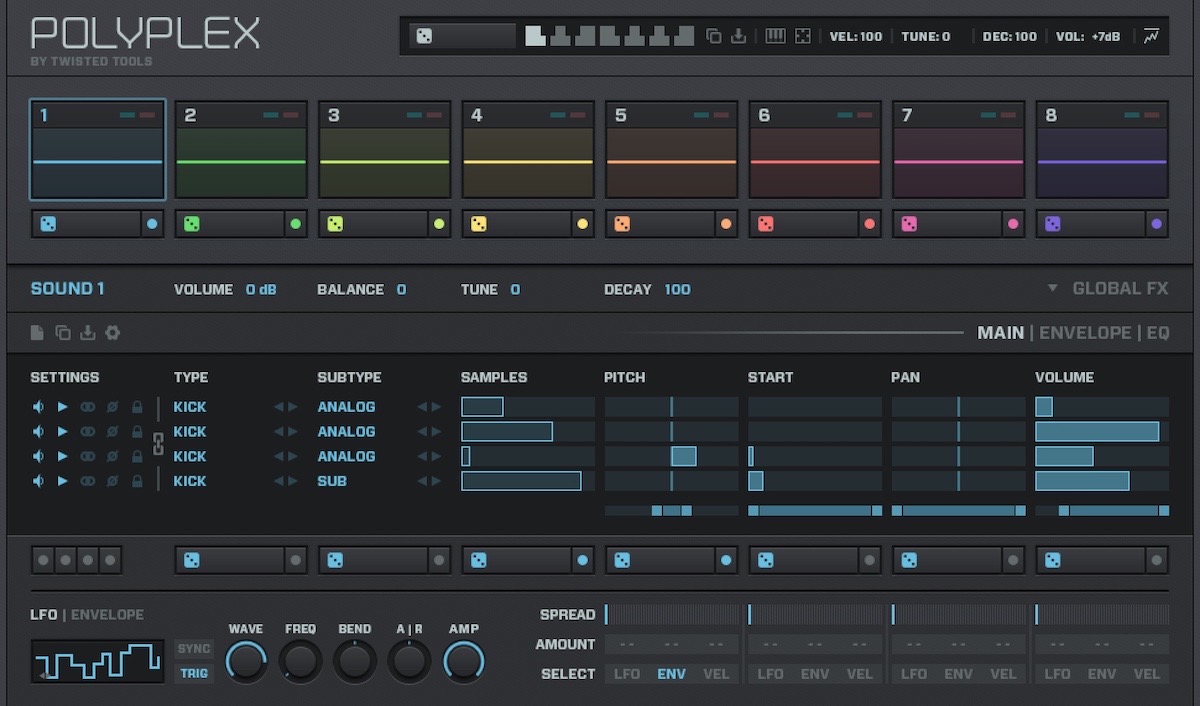Viewport: 1200px width, 706px height.
Task: Randomize the PITCH column with its dice
Action: click(622, 560)
